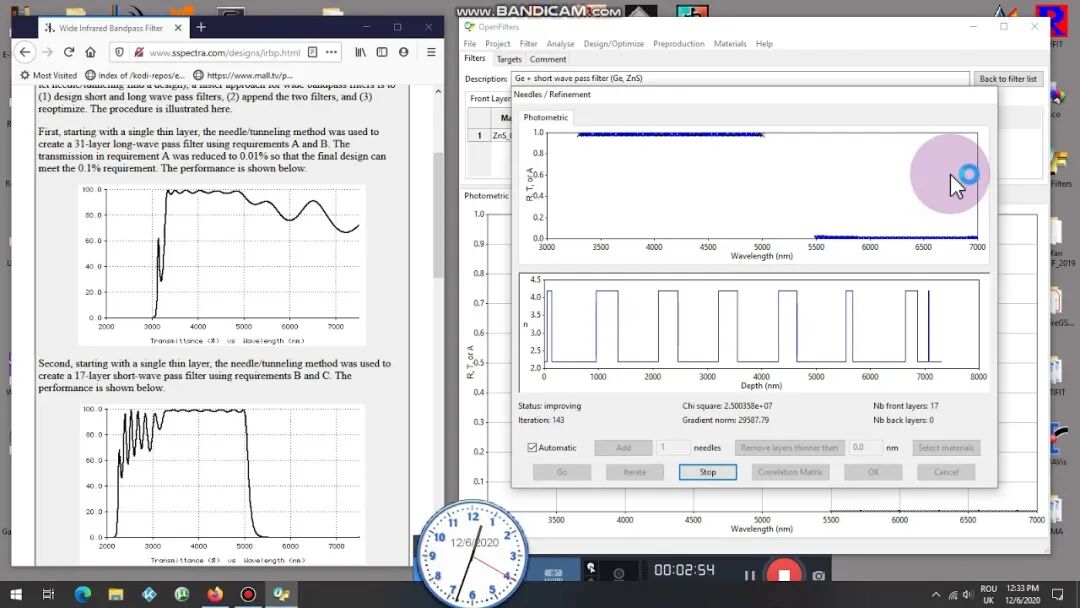The width and height of the screenshot is (1080, 608).
Task: Open Most Visited bookmarks folder
Action: click(48, 75)
